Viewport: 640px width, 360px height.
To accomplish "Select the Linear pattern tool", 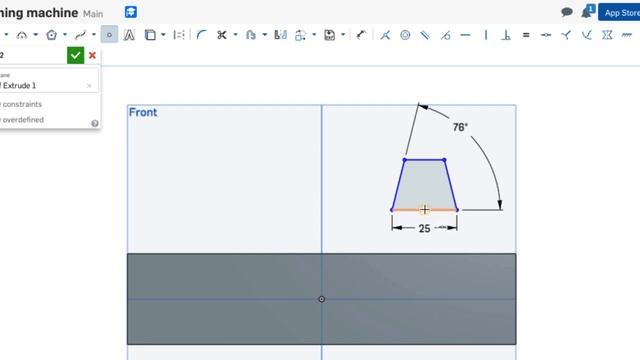I will point(300,35).
